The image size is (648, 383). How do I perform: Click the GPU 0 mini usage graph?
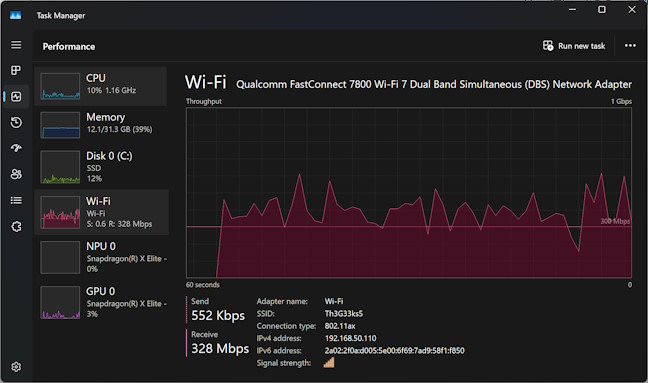[x=60, y=302]
